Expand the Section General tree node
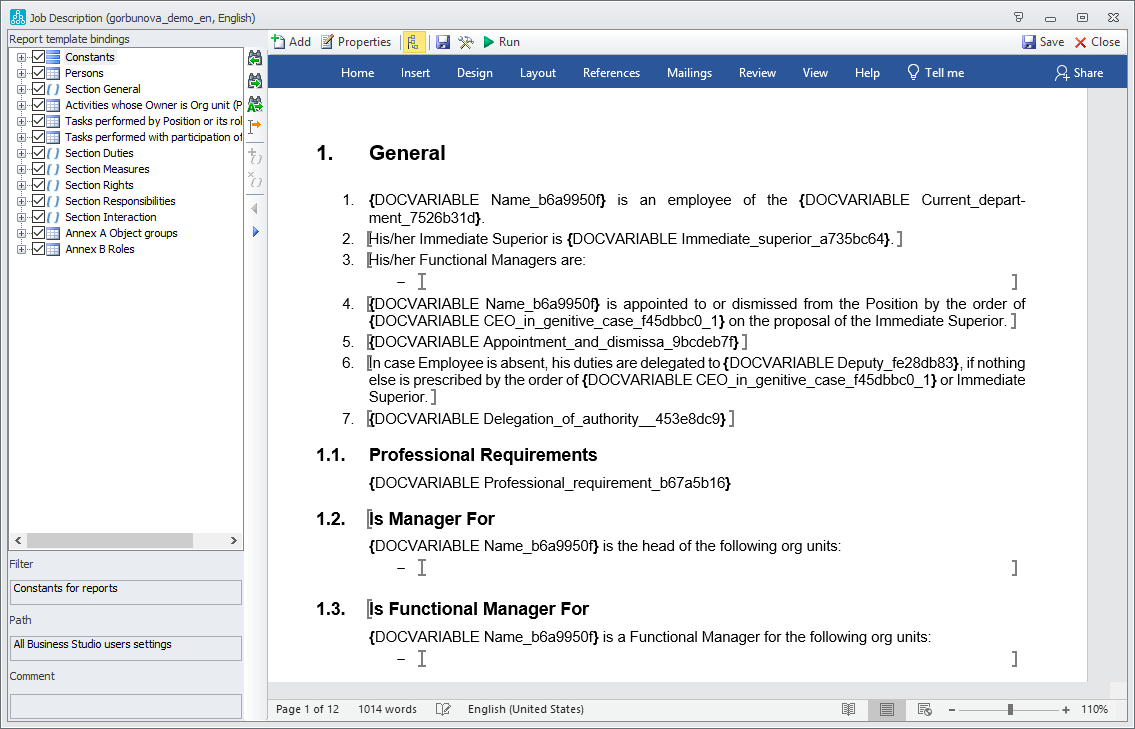This screenshot has width=1135, height=729. point(21,89)
